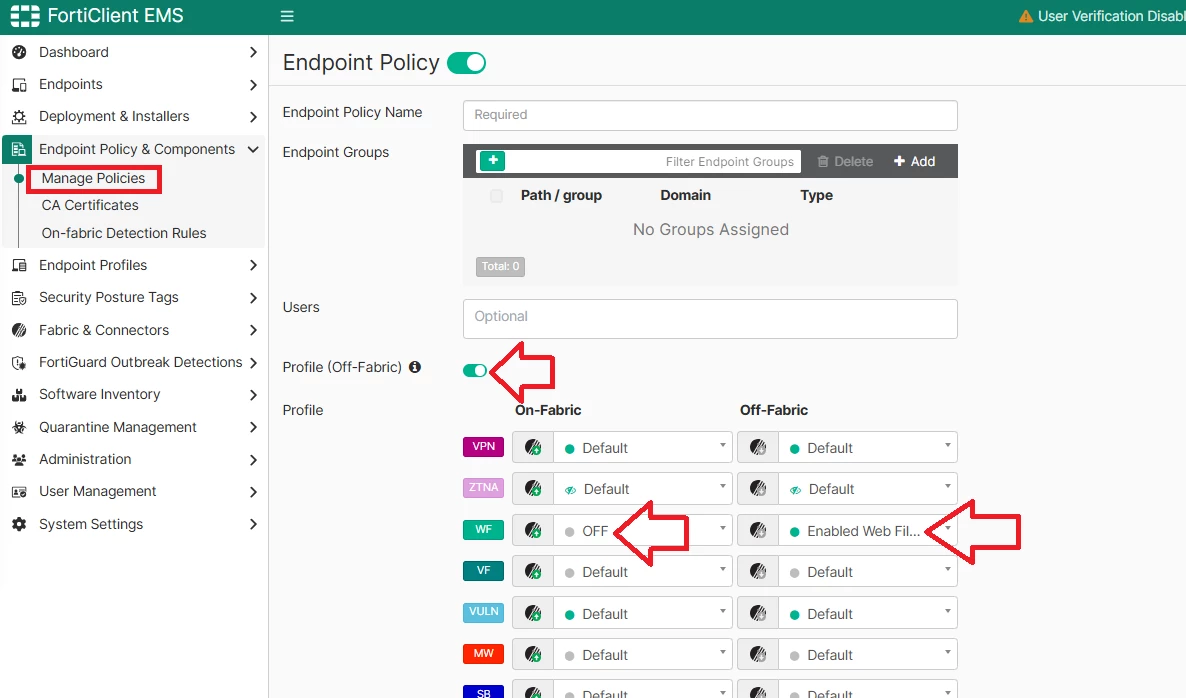This screenshot has height=698, width=1186.
Task: Open the WF On-Fabric OFF dropdown
Action: pos(642,530)
